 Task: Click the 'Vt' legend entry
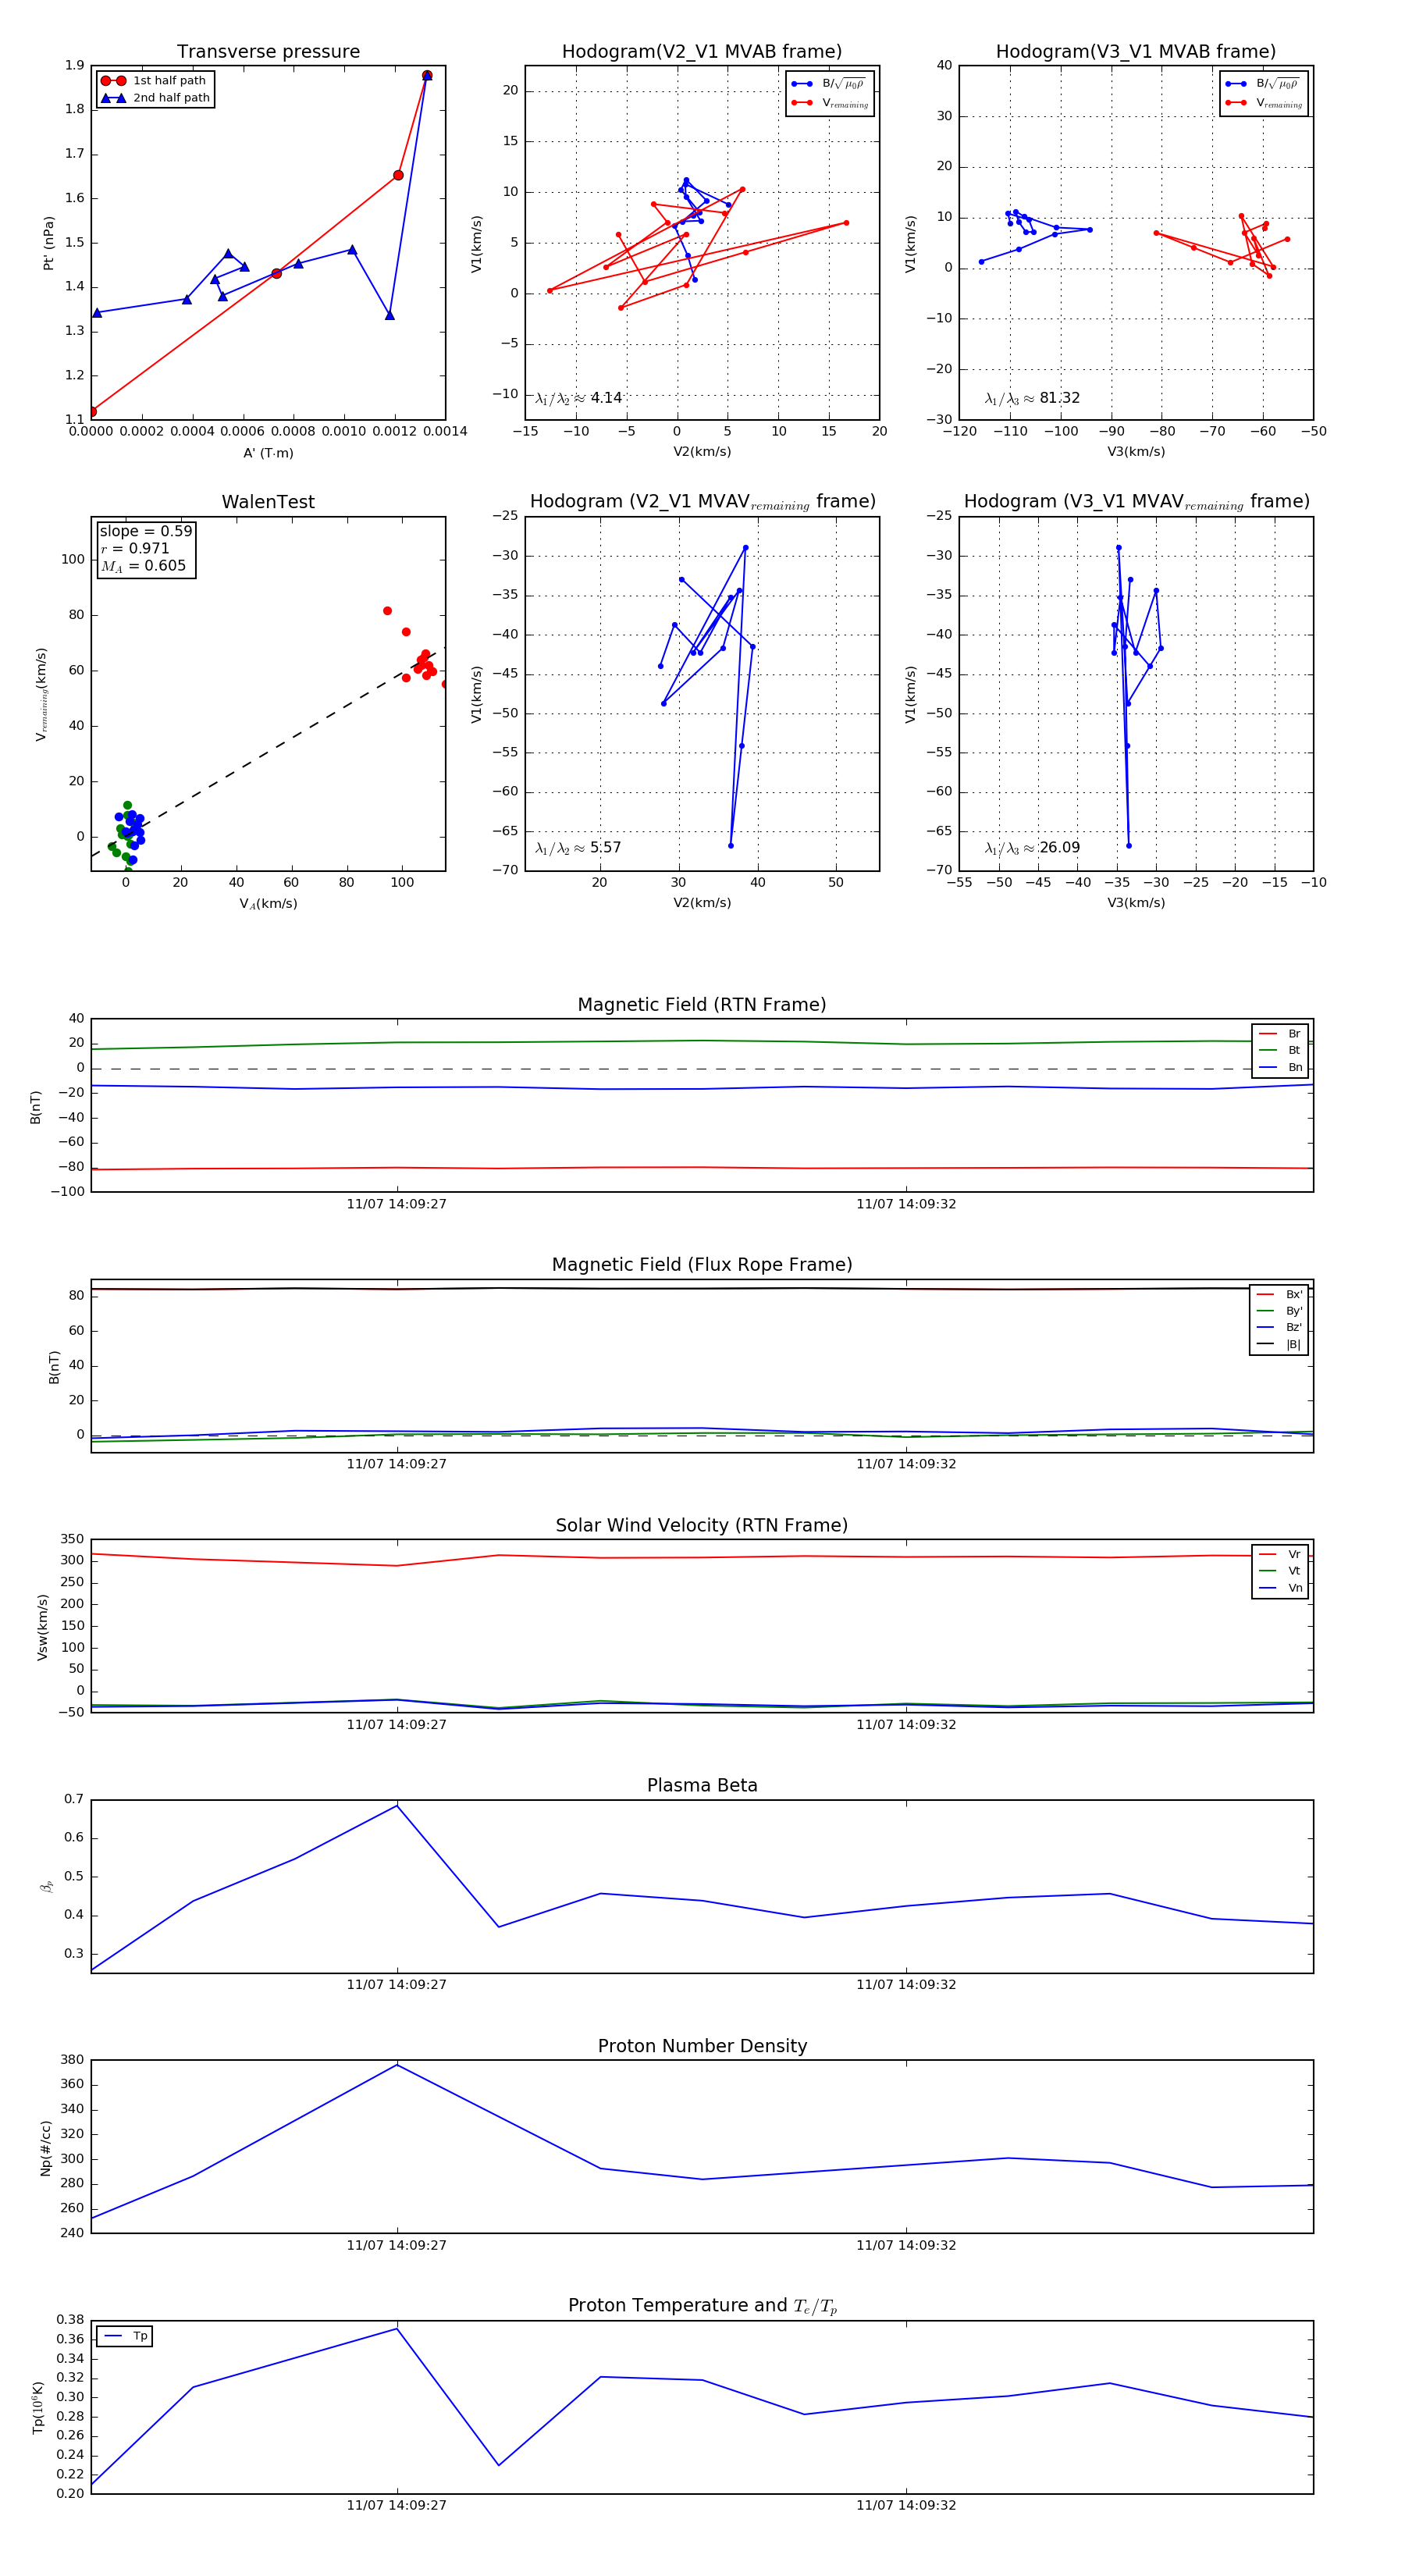click(1280, 1571)
